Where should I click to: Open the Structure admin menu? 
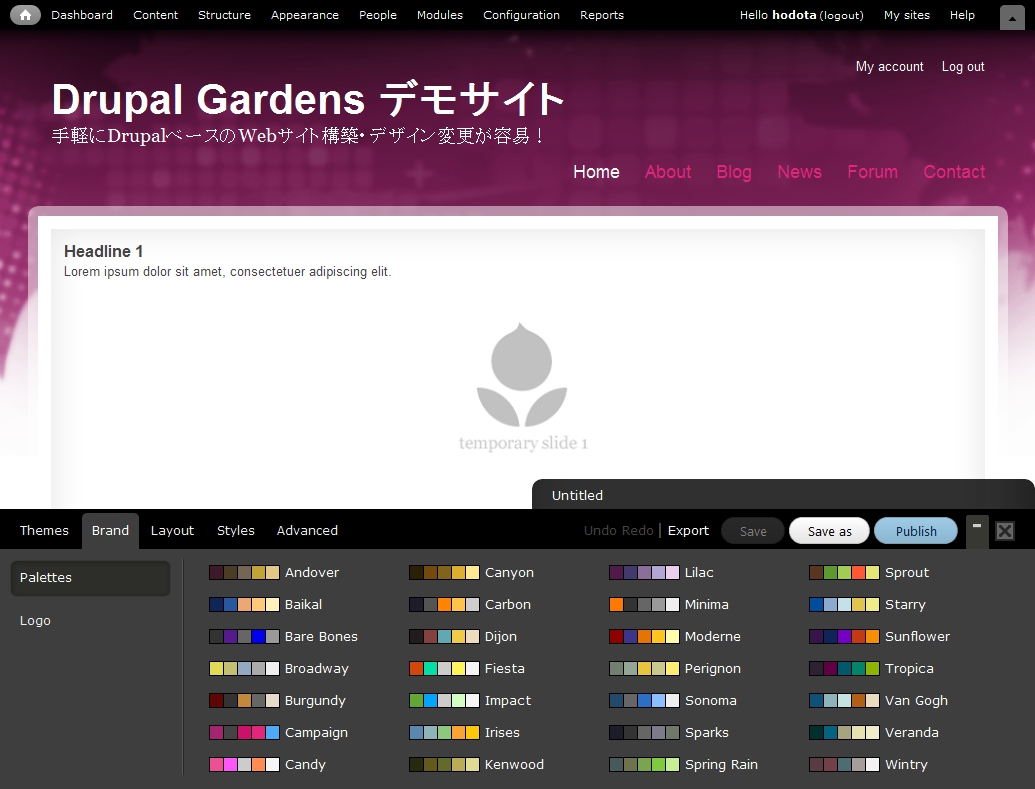(224, 15)
